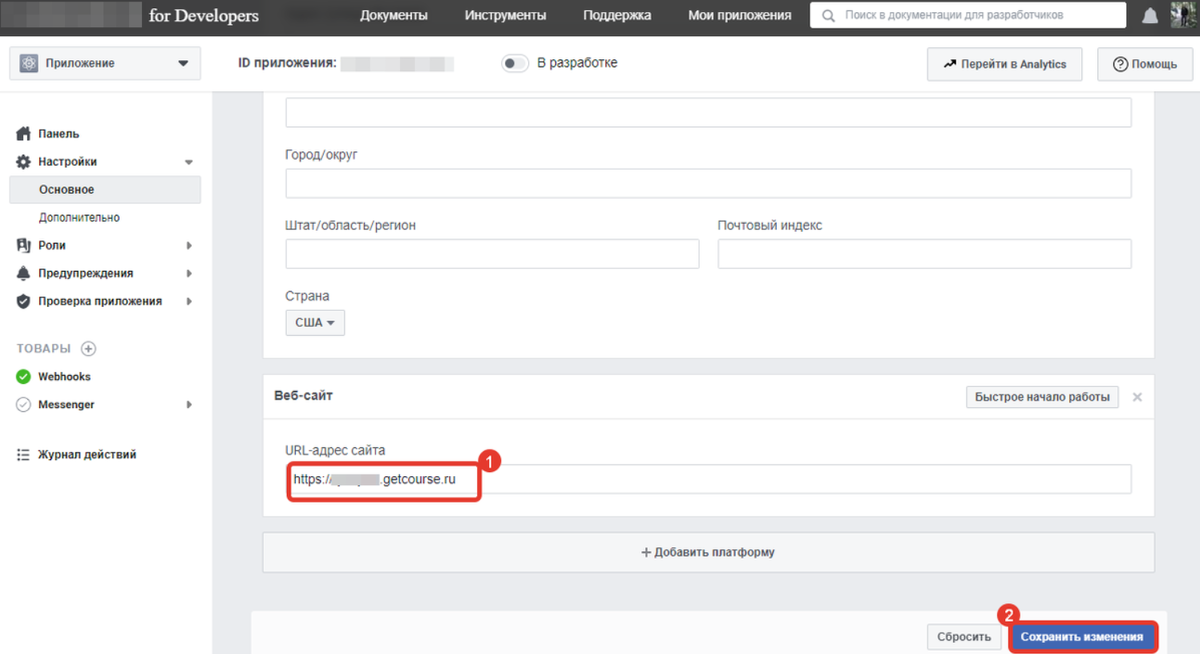1200x654 pixels.
Task: Click the notifications bell icon
Action: pyautogui.click(x=1150, y=16)
